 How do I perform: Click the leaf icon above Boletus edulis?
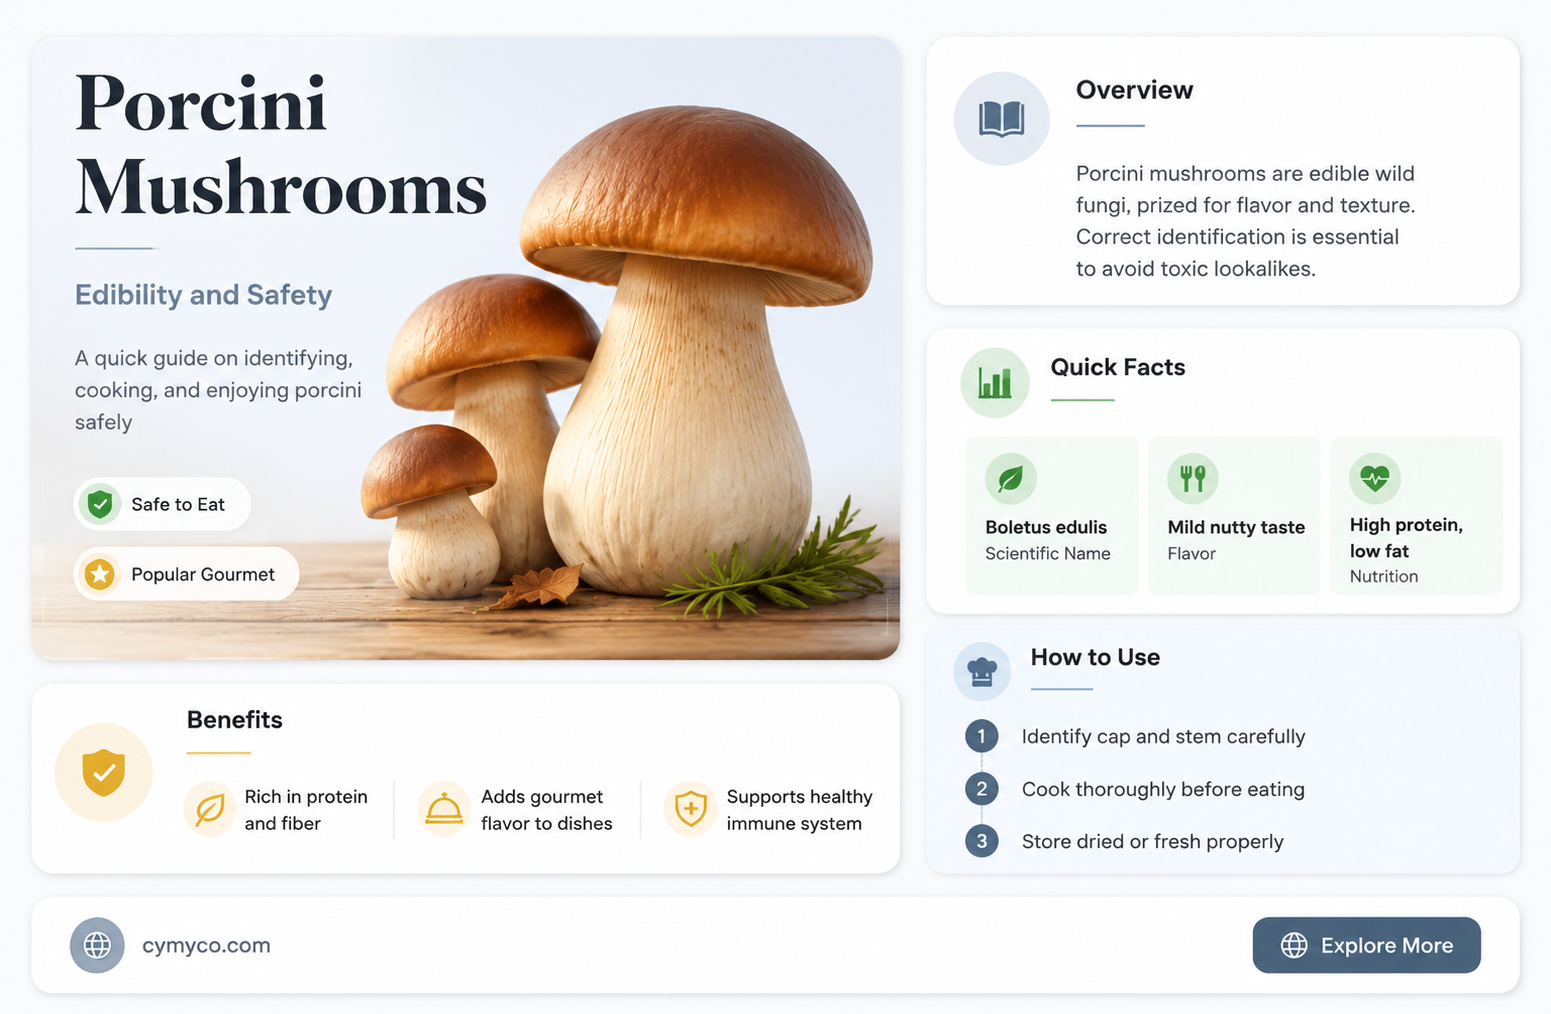point(1011,478)
